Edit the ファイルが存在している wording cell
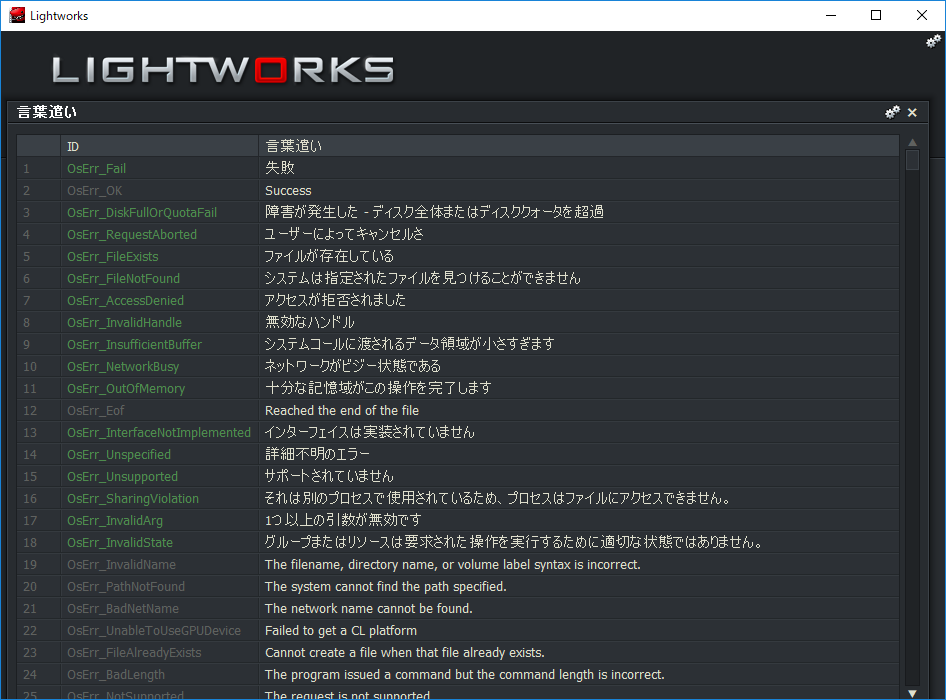Image resolution: width=946 pixels, height=700 pixels. (579, 256)
